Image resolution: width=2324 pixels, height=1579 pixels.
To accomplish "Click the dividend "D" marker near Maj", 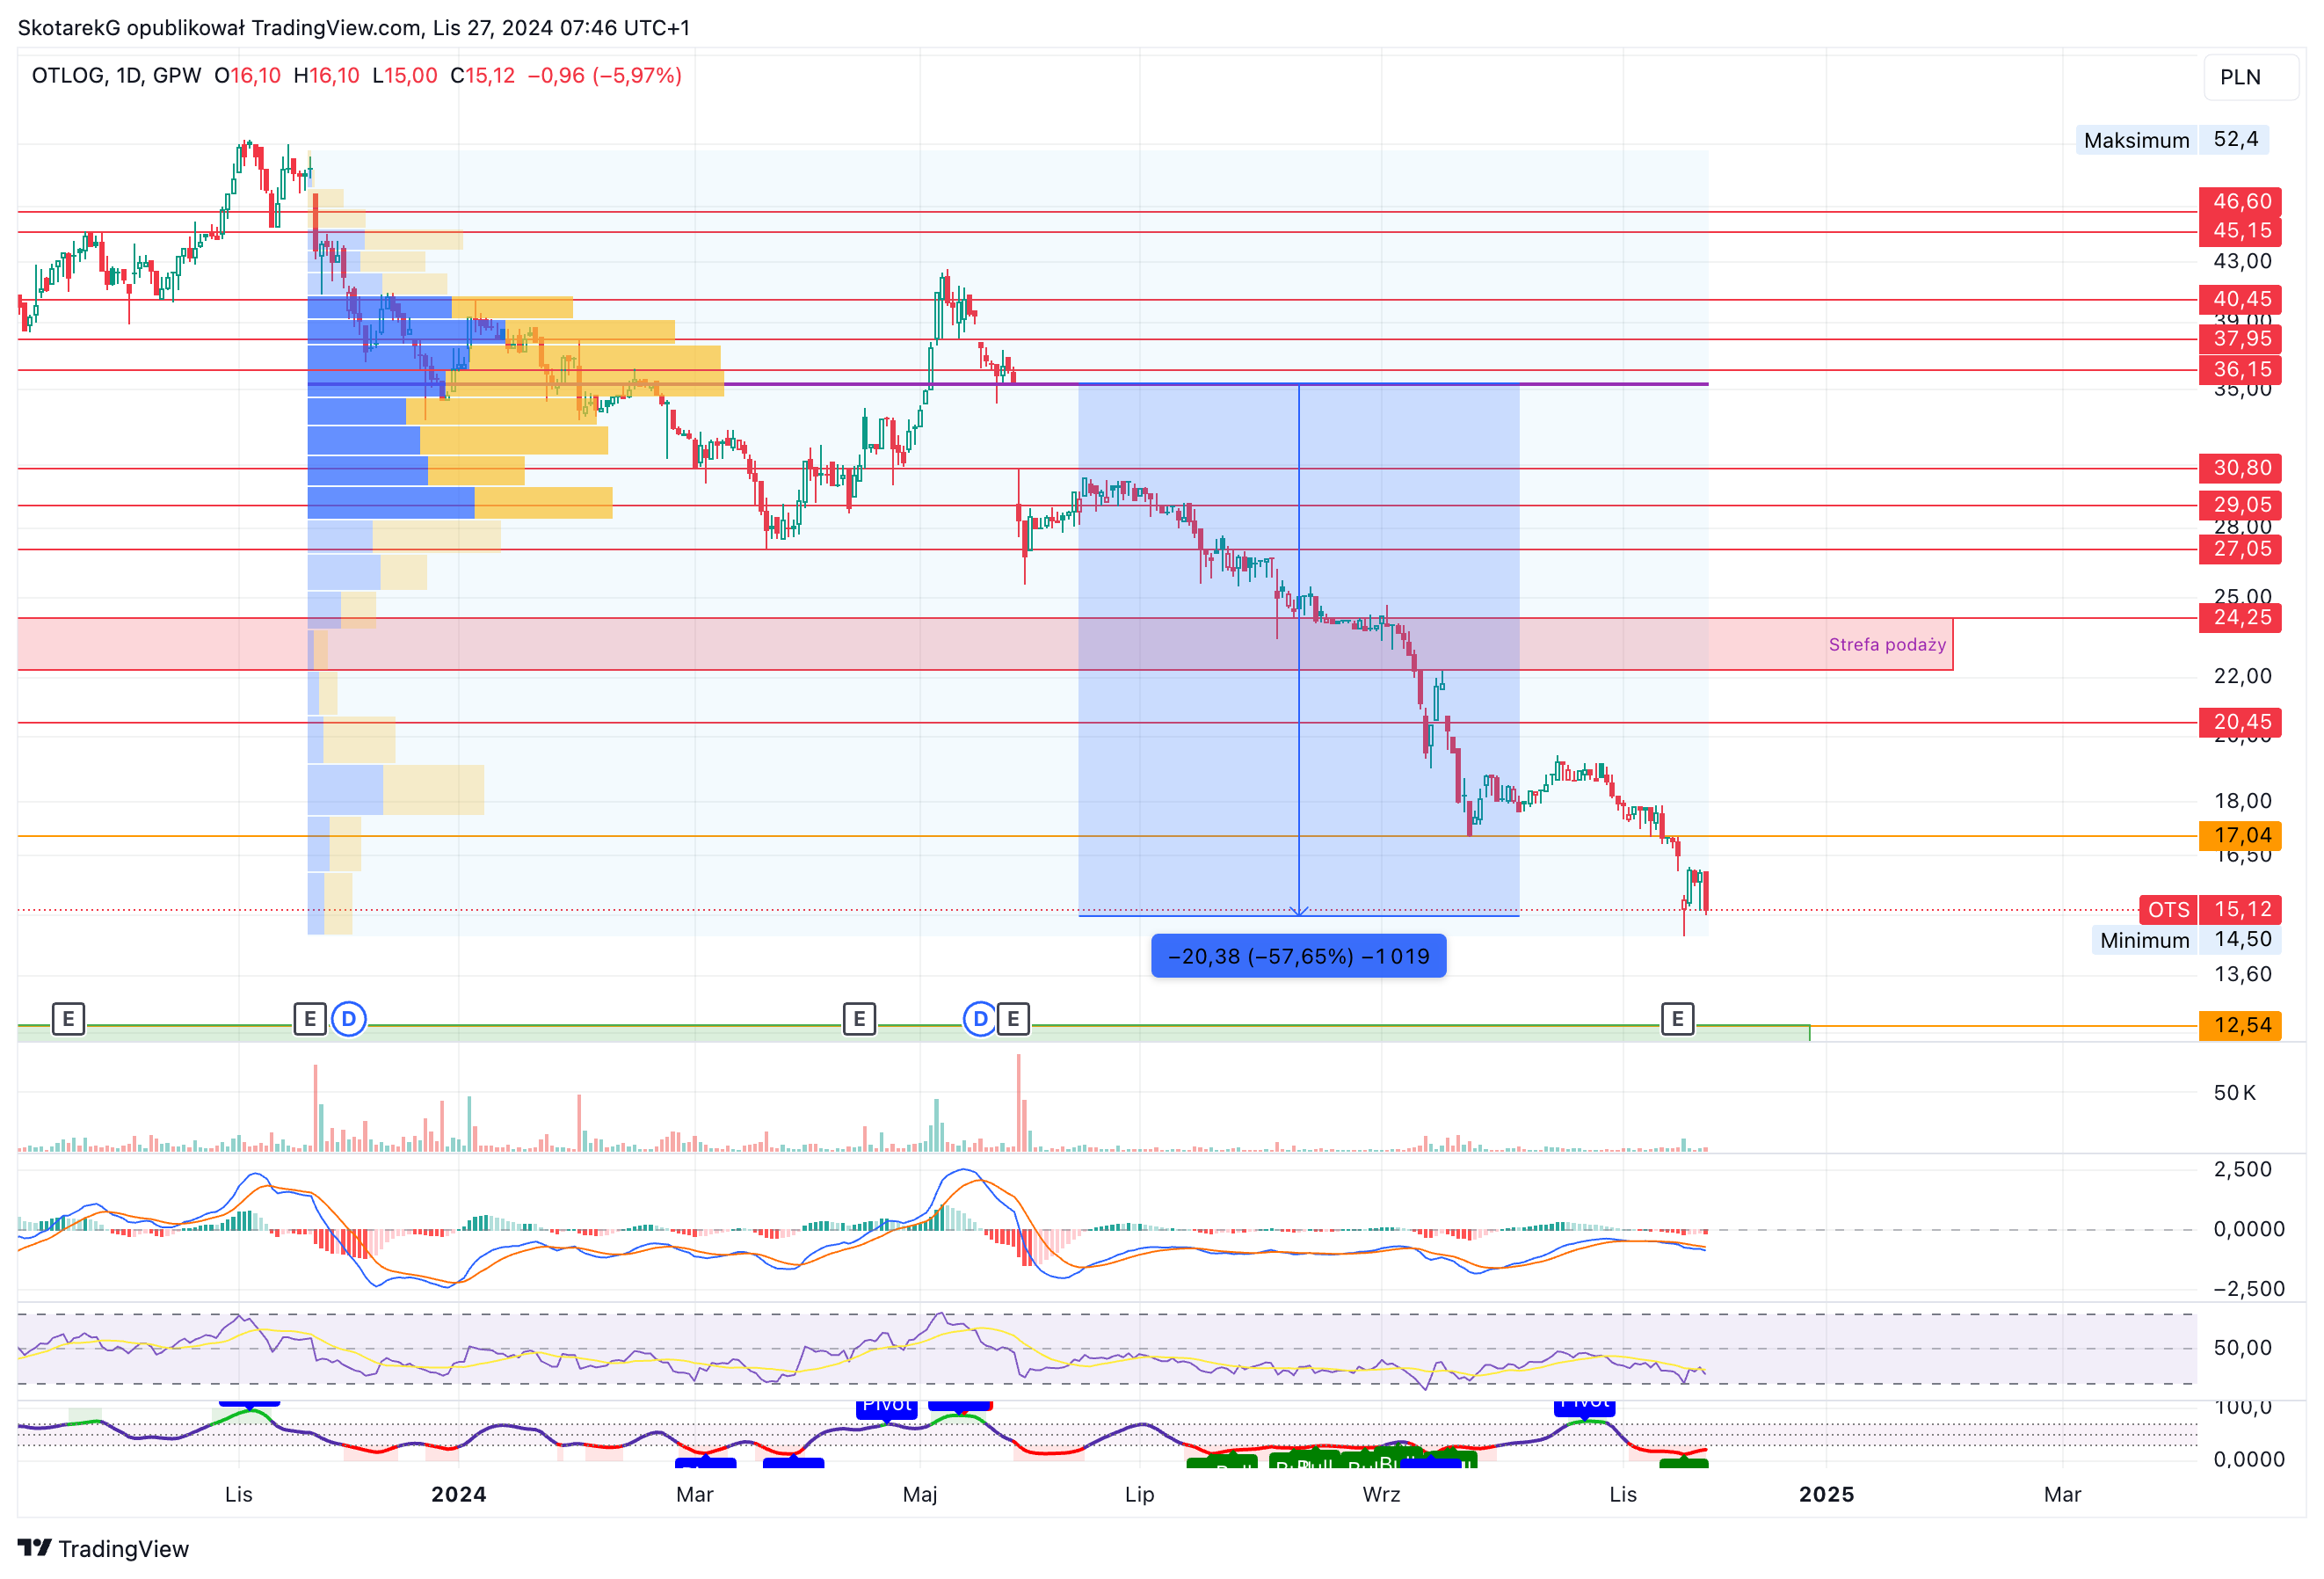I will click(980, 1020).
